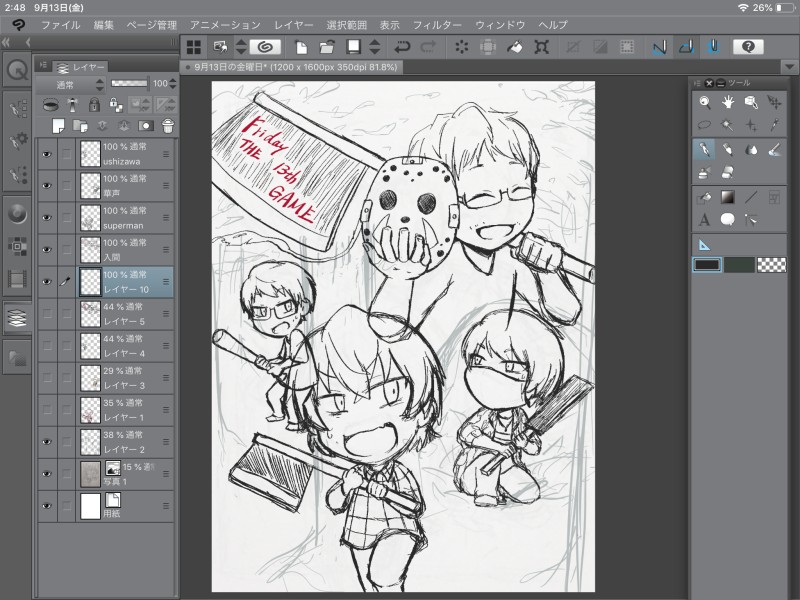Click the Save icon in command bar
Image resolution: width=800 pixels, height=600 pixels.
click(x=353, y=47)
